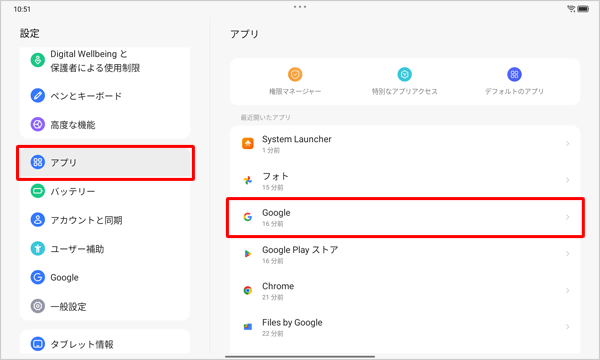The width and height of the screenshot is (600, 360).
Task: Open ペンとキーボード settings
Action: pyautogui.click(x=105, y=96)
